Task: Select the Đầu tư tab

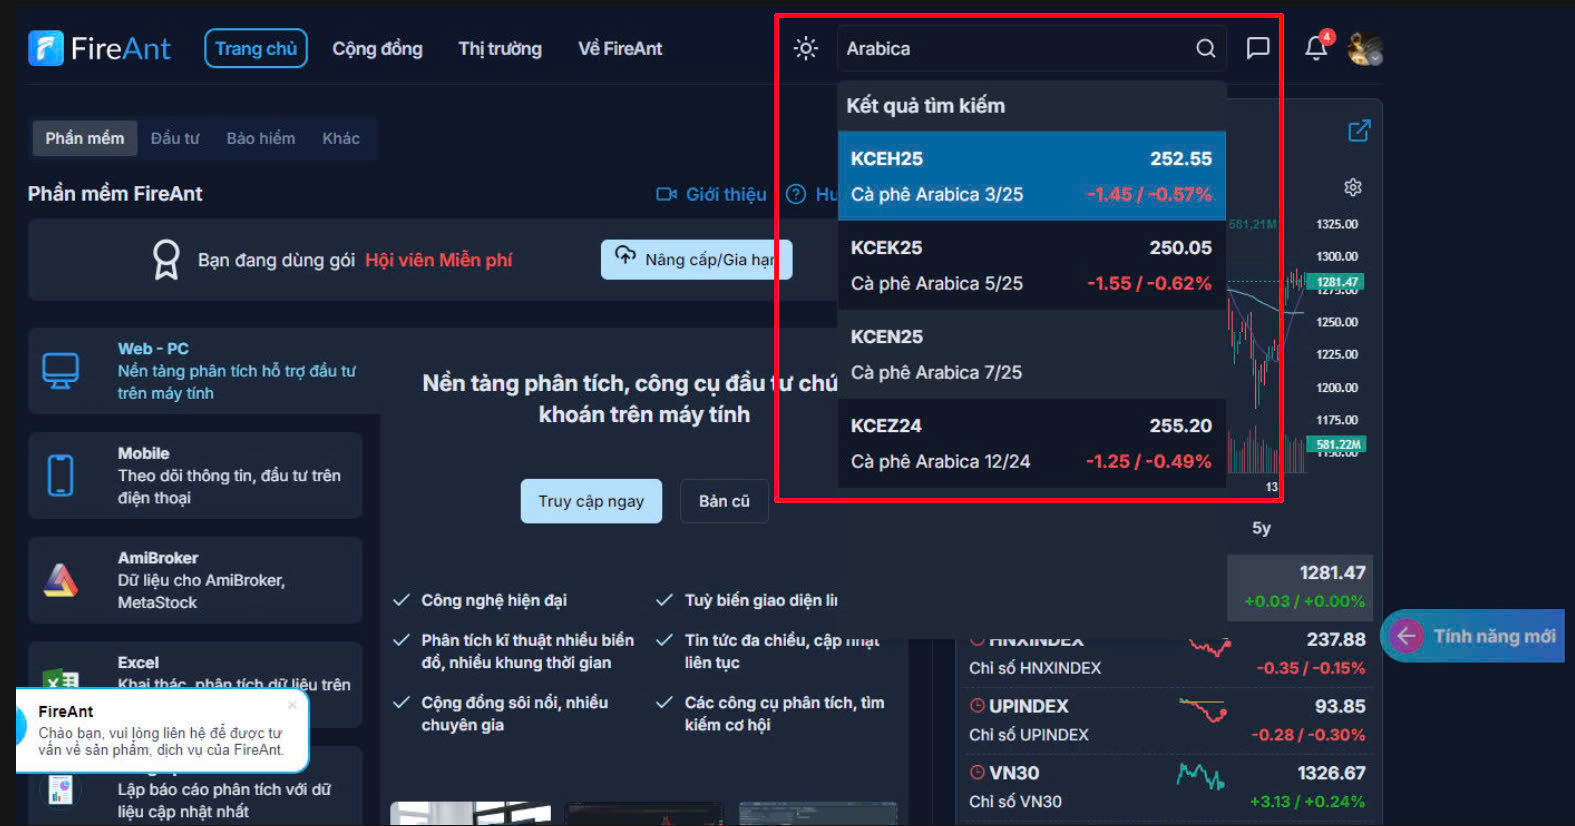Action: point(175,138)
